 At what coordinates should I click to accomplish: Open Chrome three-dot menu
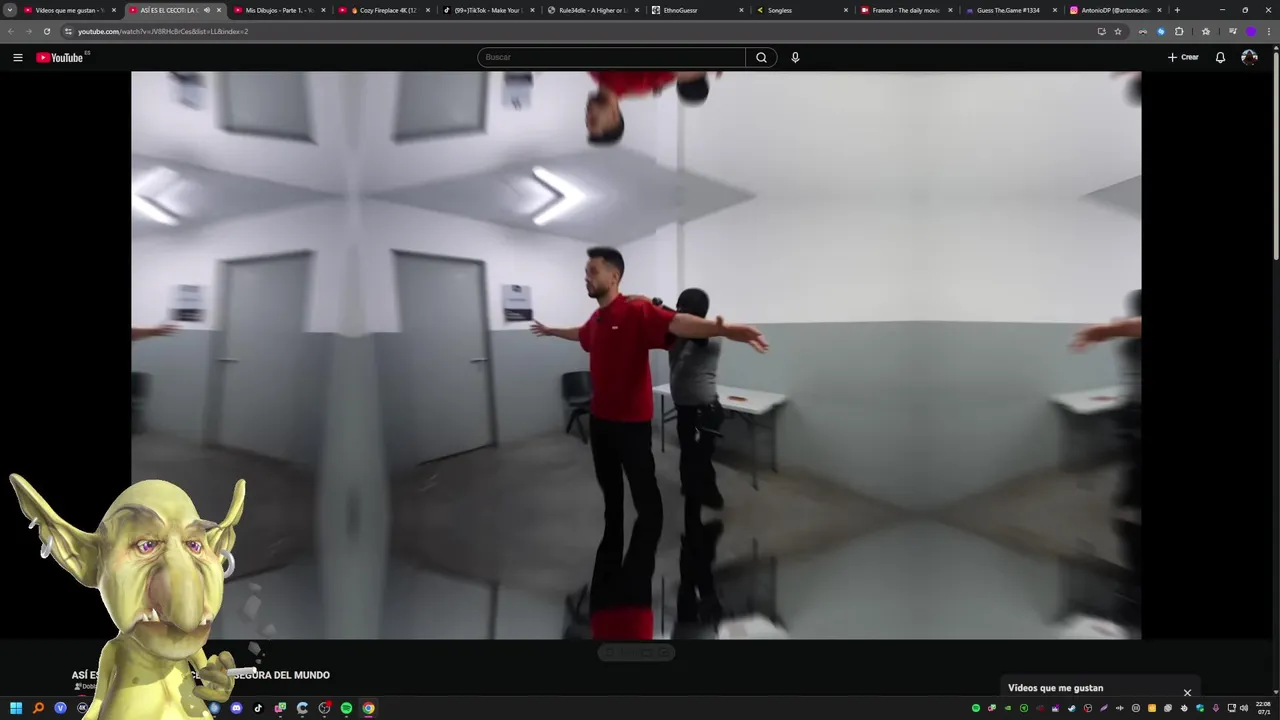click(x=1269, y=31)
